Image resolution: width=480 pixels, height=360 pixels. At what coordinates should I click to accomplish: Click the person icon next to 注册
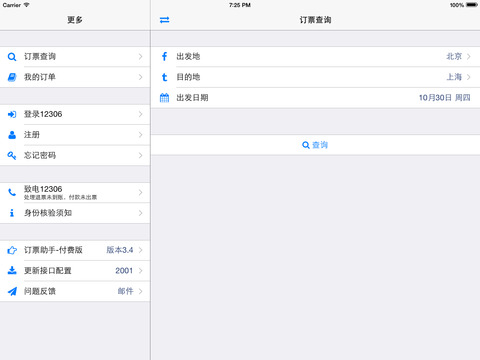pyautogui.click(x=12, y=135)
